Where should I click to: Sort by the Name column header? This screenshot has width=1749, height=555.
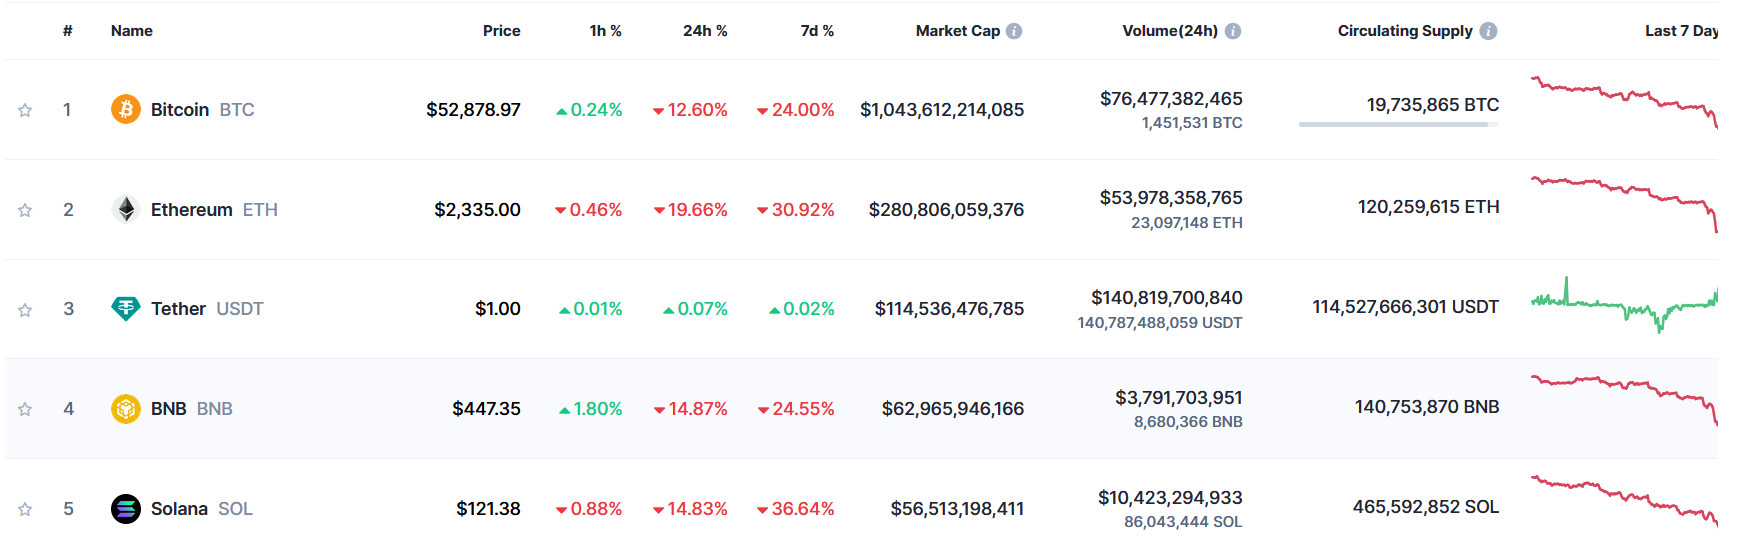click(132, 31)
